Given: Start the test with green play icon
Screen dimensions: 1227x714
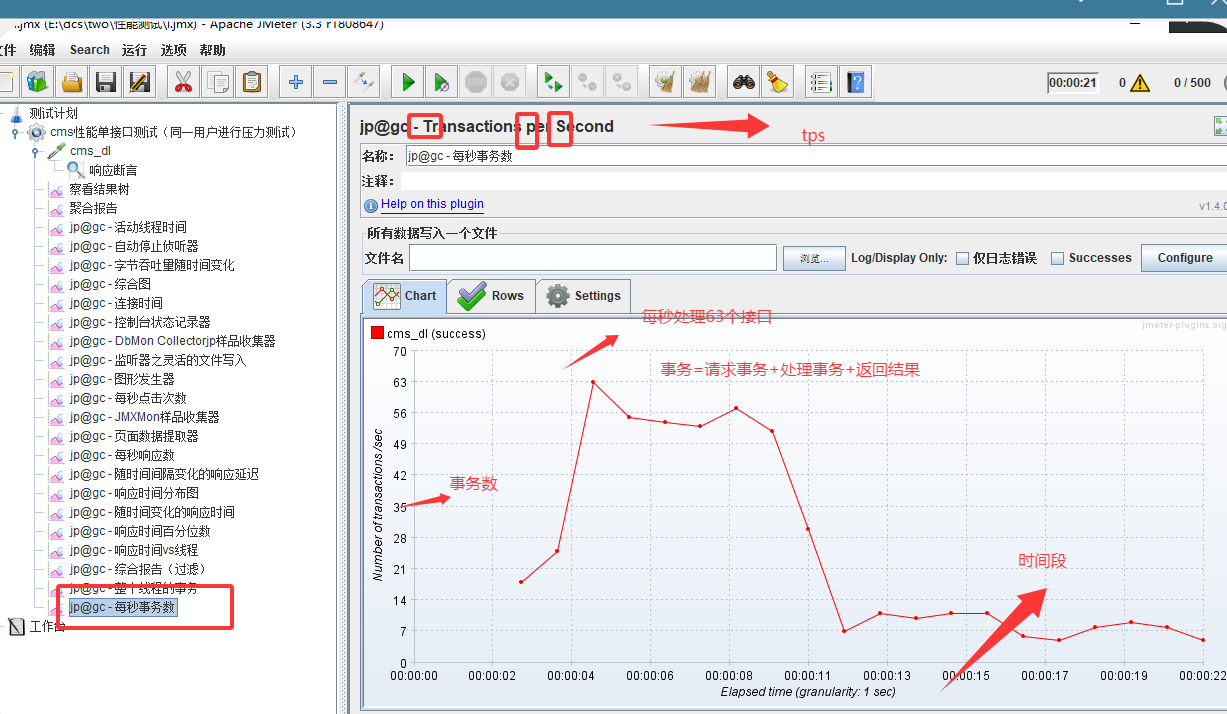Looking at the screenshot, I should pos(407,82).
